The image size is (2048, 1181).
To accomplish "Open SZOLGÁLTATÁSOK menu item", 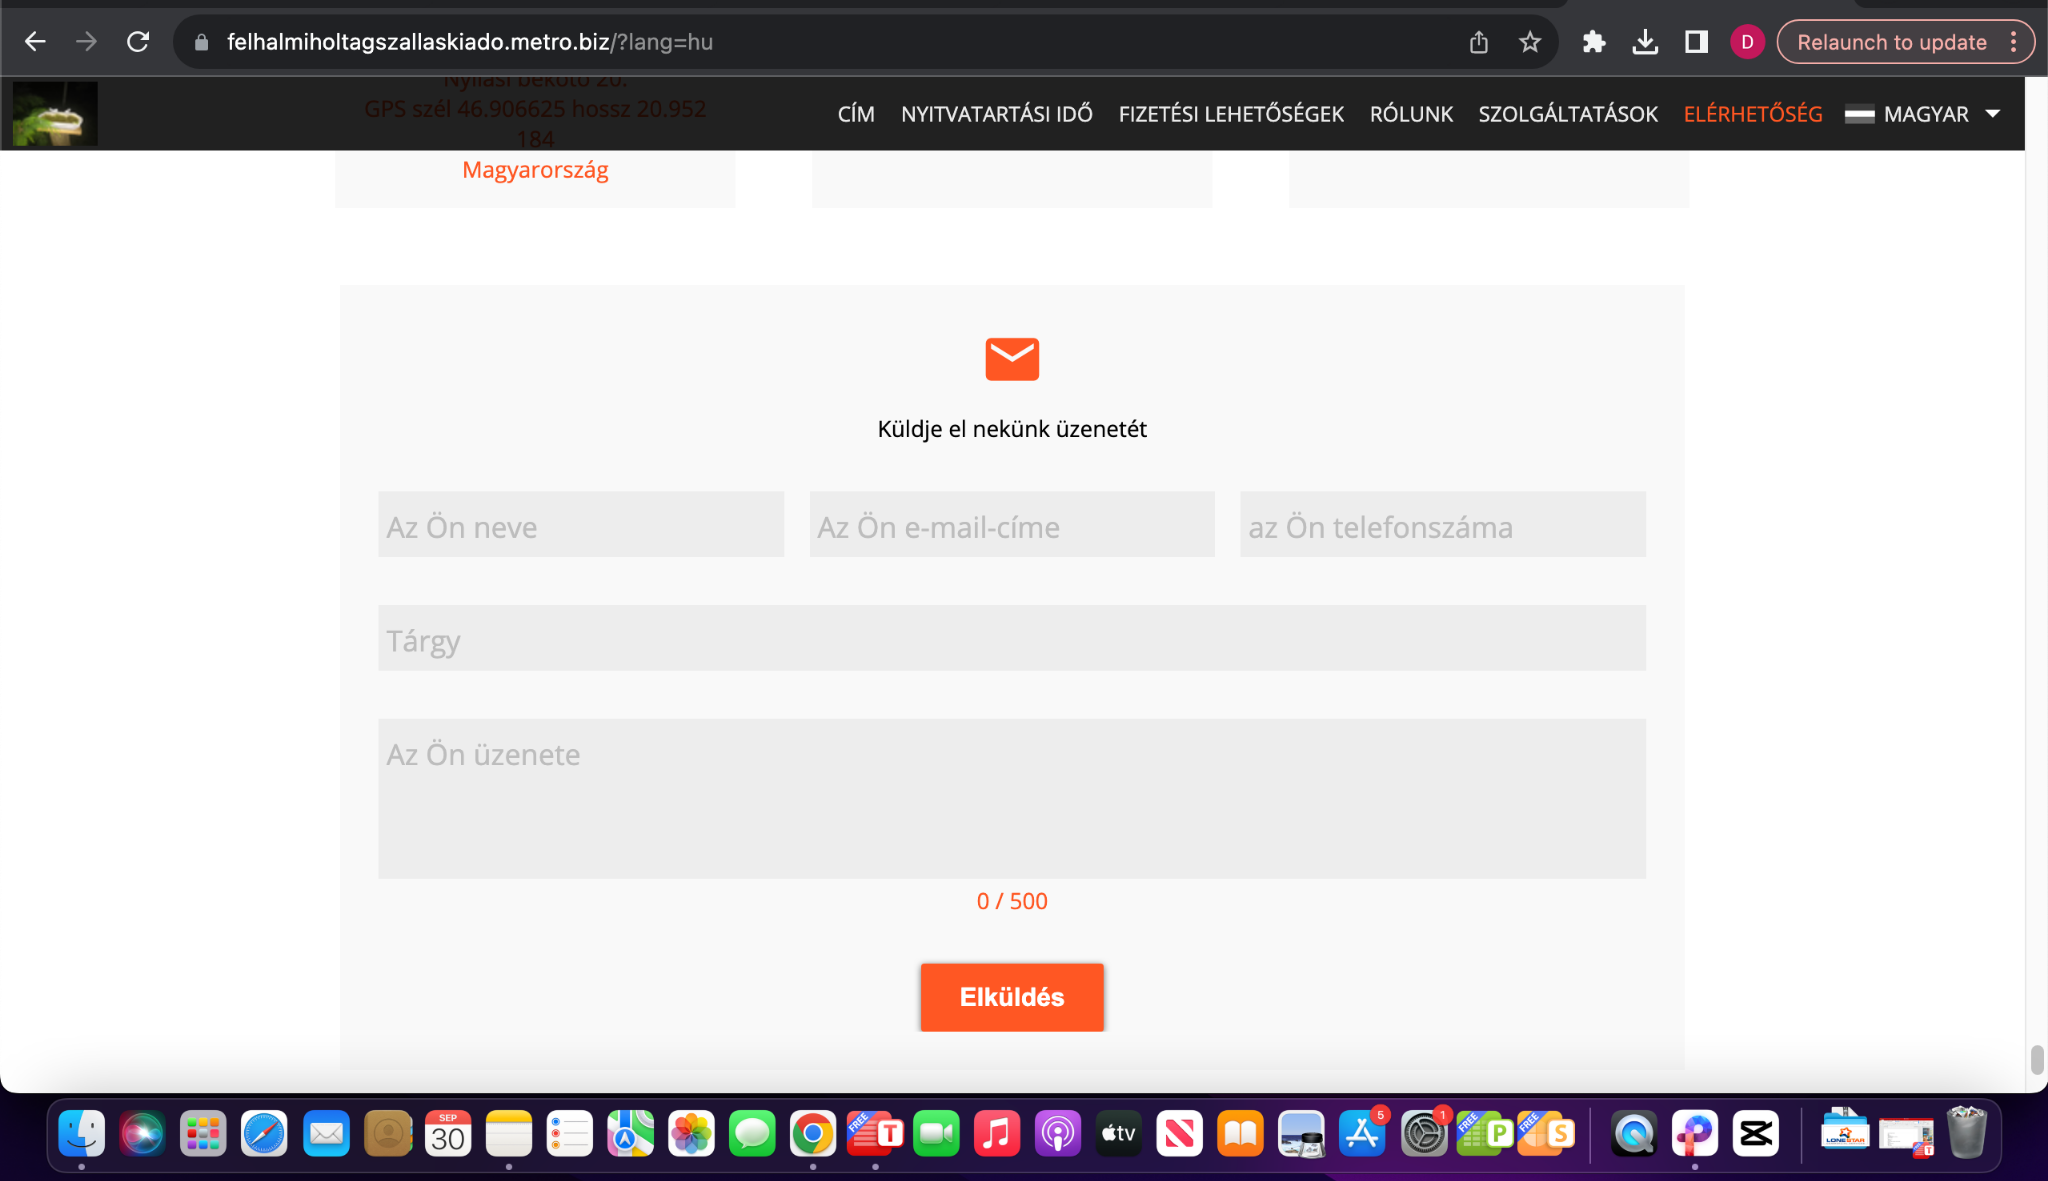I will [x=1568, y=114].
